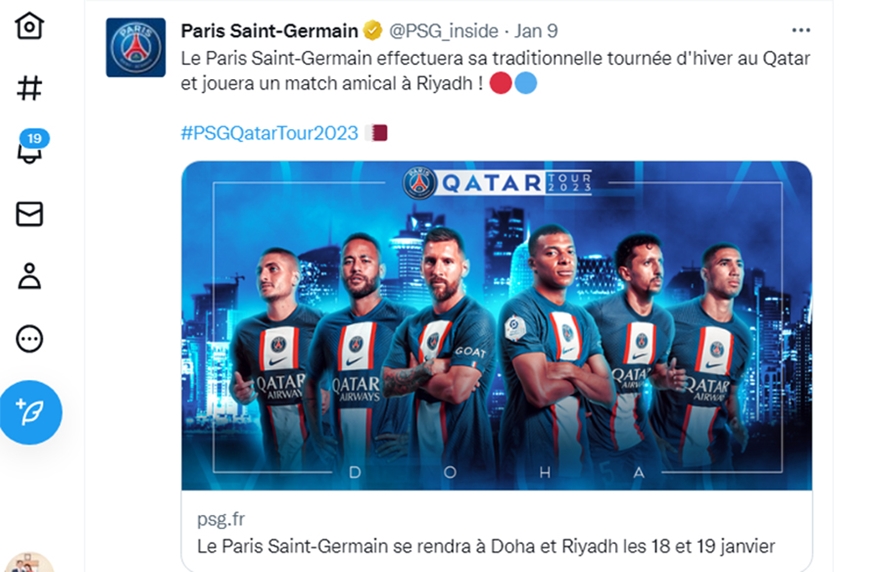Click the tweet text about tournée d'hiver
The width and height of the screenshot is (870, 572).
[x=495, y=71]
